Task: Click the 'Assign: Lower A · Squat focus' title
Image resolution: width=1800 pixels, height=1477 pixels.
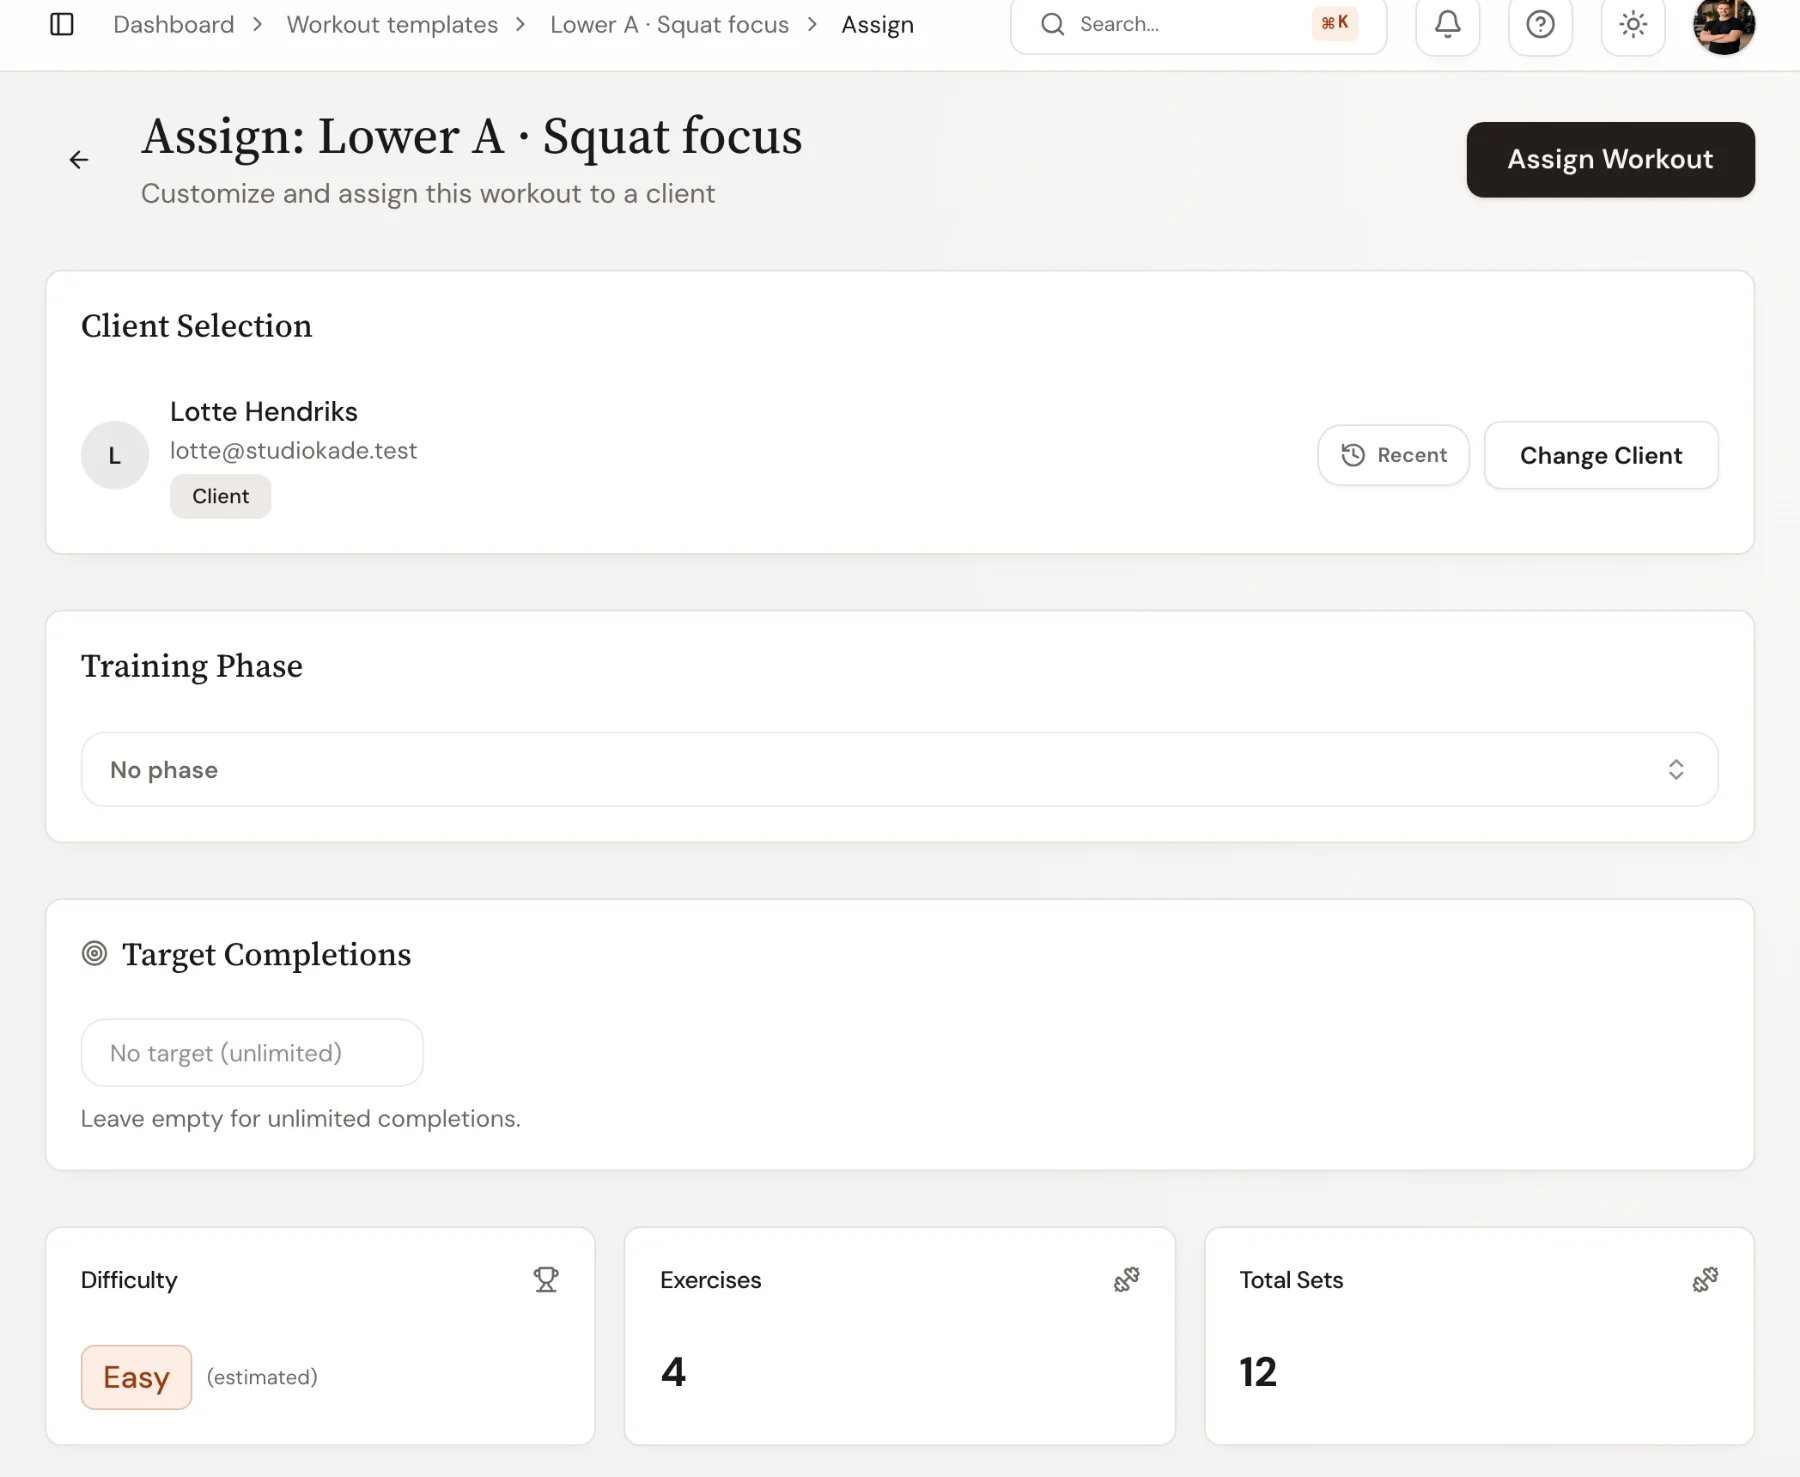Action: (472, 137)
